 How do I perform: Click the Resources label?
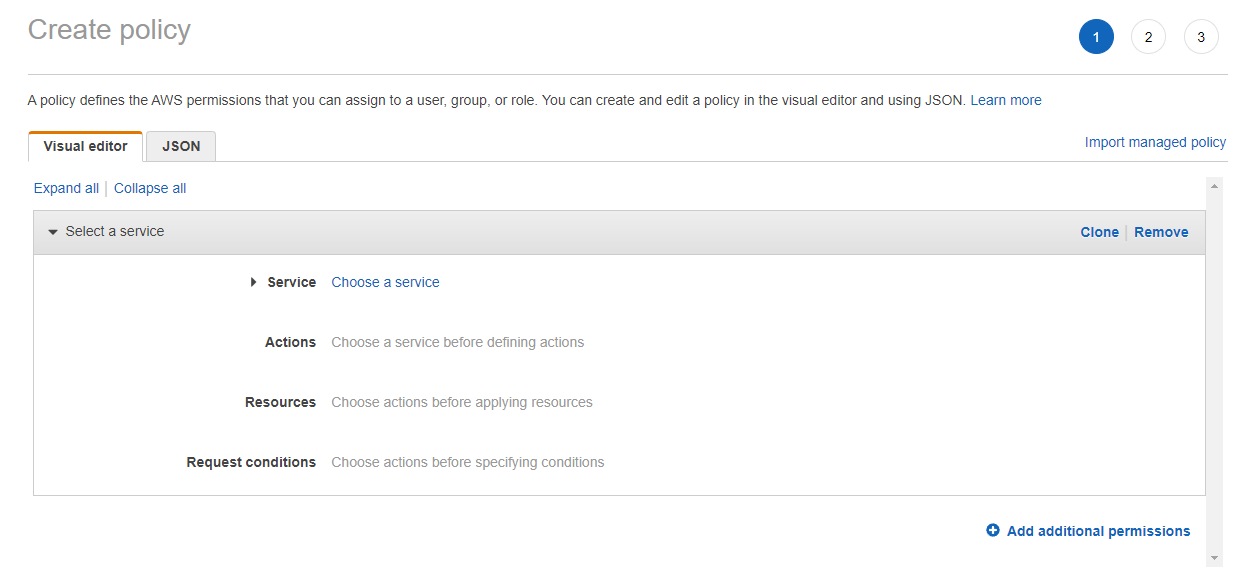[280, 402]
